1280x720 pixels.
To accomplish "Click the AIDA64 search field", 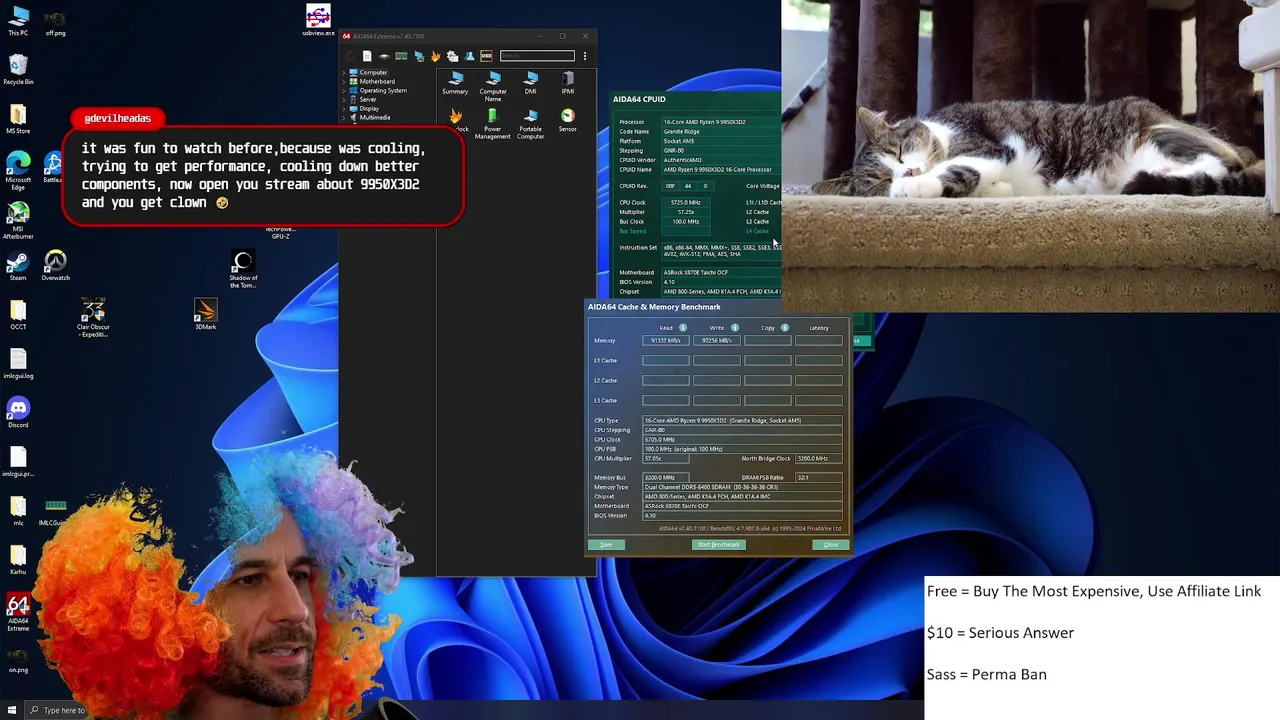I will pyautogui.click(x=538, y=56).
